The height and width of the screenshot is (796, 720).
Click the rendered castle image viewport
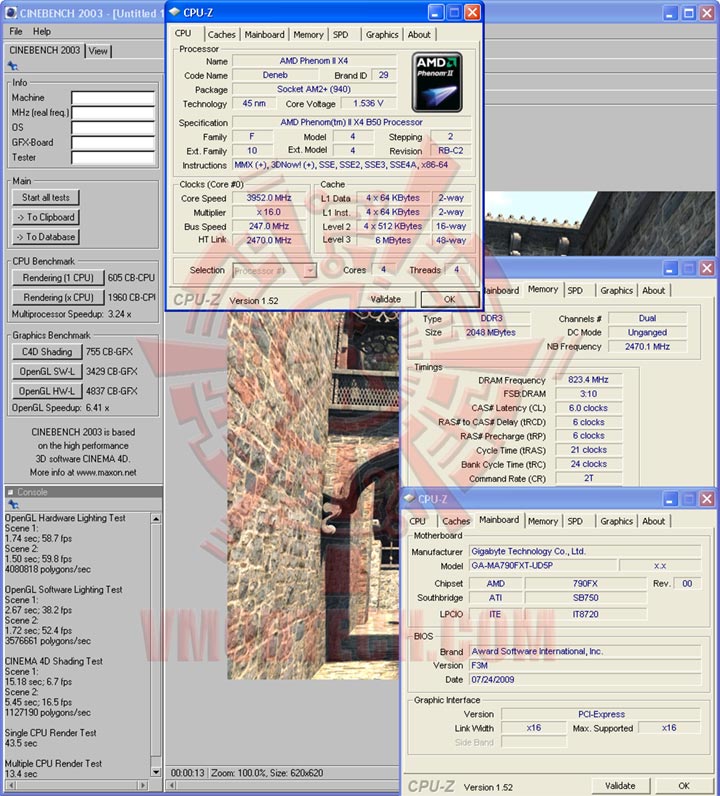pos(313,495)
